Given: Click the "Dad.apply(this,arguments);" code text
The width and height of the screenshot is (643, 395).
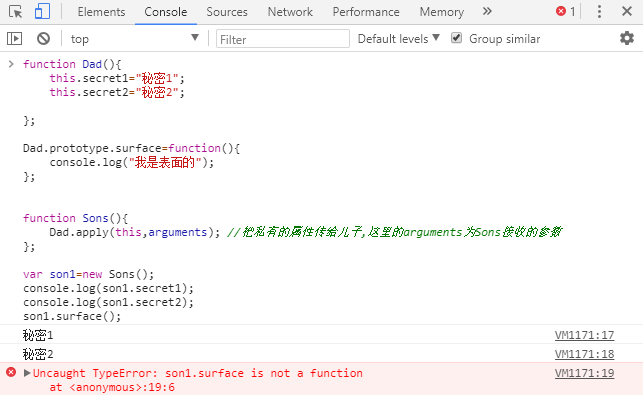Looking at the screenshot, I should click(x=135, y=232).
